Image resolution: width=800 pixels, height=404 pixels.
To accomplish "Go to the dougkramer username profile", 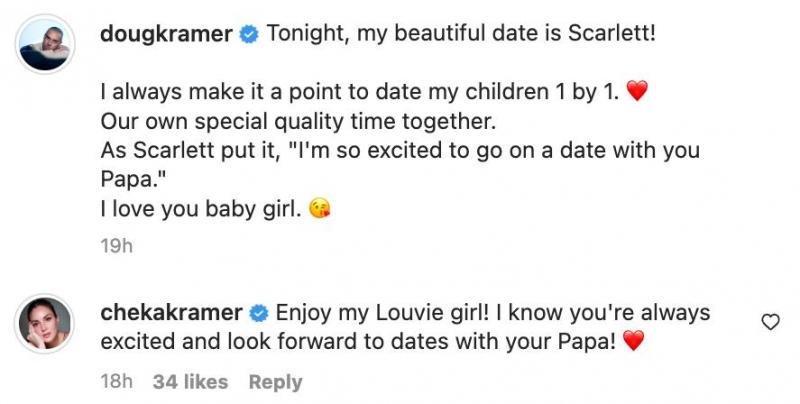I will 167,35.
